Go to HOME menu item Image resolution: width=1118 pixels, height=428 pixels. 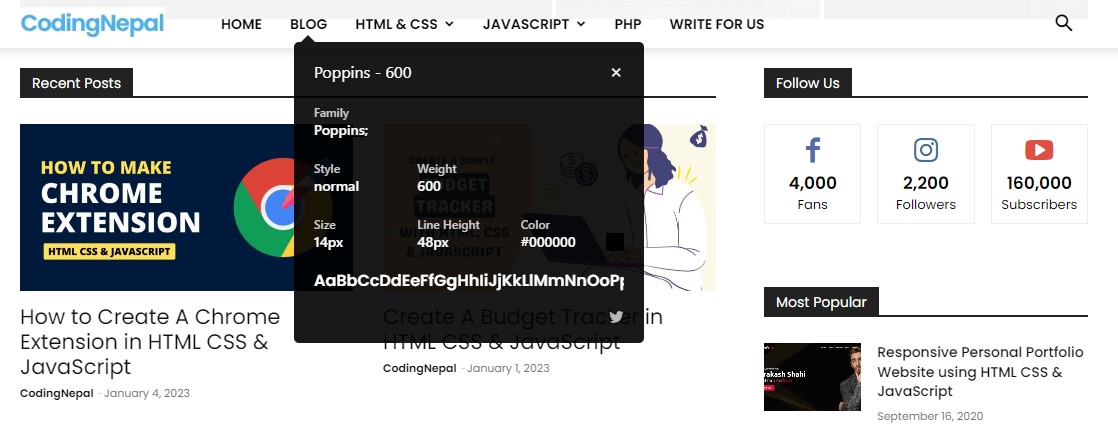241,24
